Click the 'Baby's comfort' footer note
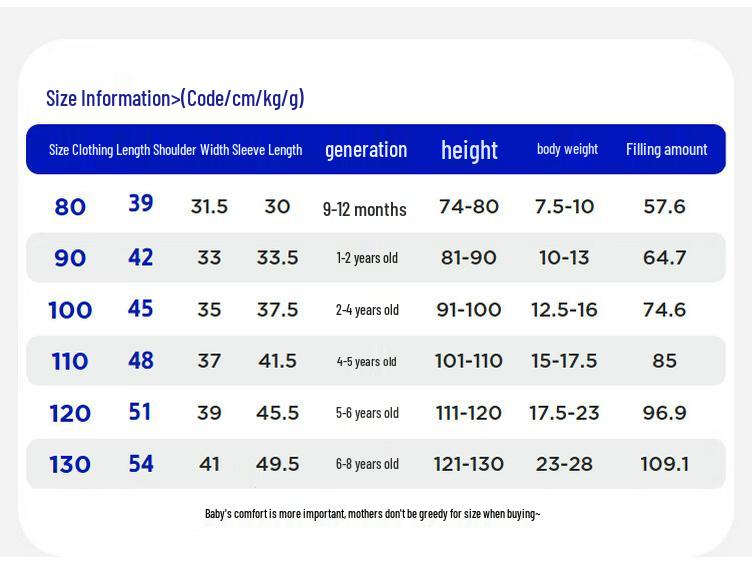The height and width of the screenshot is (564, 752). point(373,514)
